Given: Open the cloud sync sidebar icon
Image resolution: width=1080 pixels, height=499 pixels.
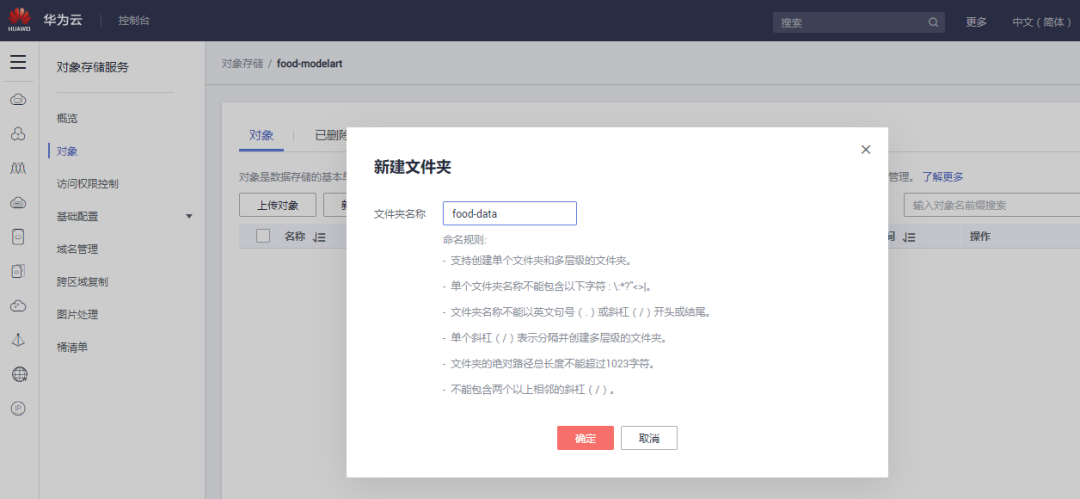Looking at the screenshot, I should click(19, 305).
